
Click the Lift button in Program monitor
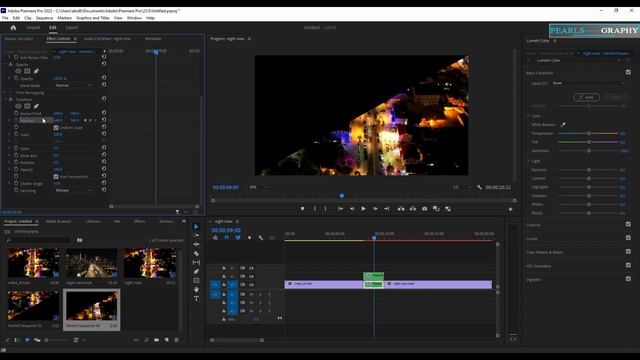401,209
